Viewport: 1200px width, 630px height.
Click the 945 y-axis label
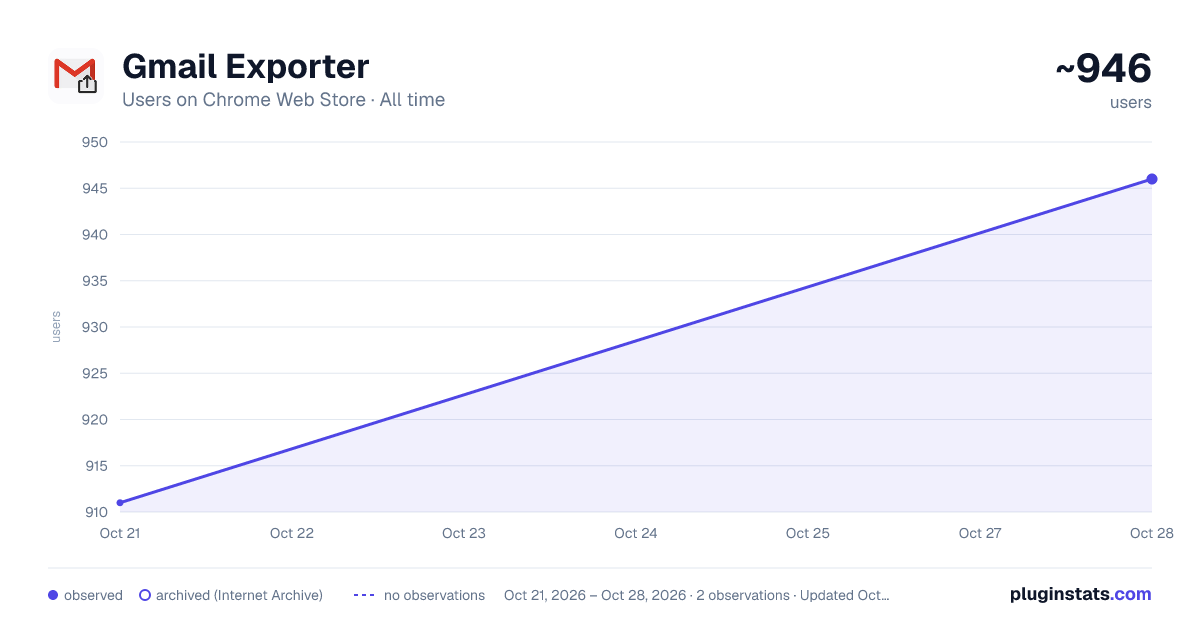95,188
